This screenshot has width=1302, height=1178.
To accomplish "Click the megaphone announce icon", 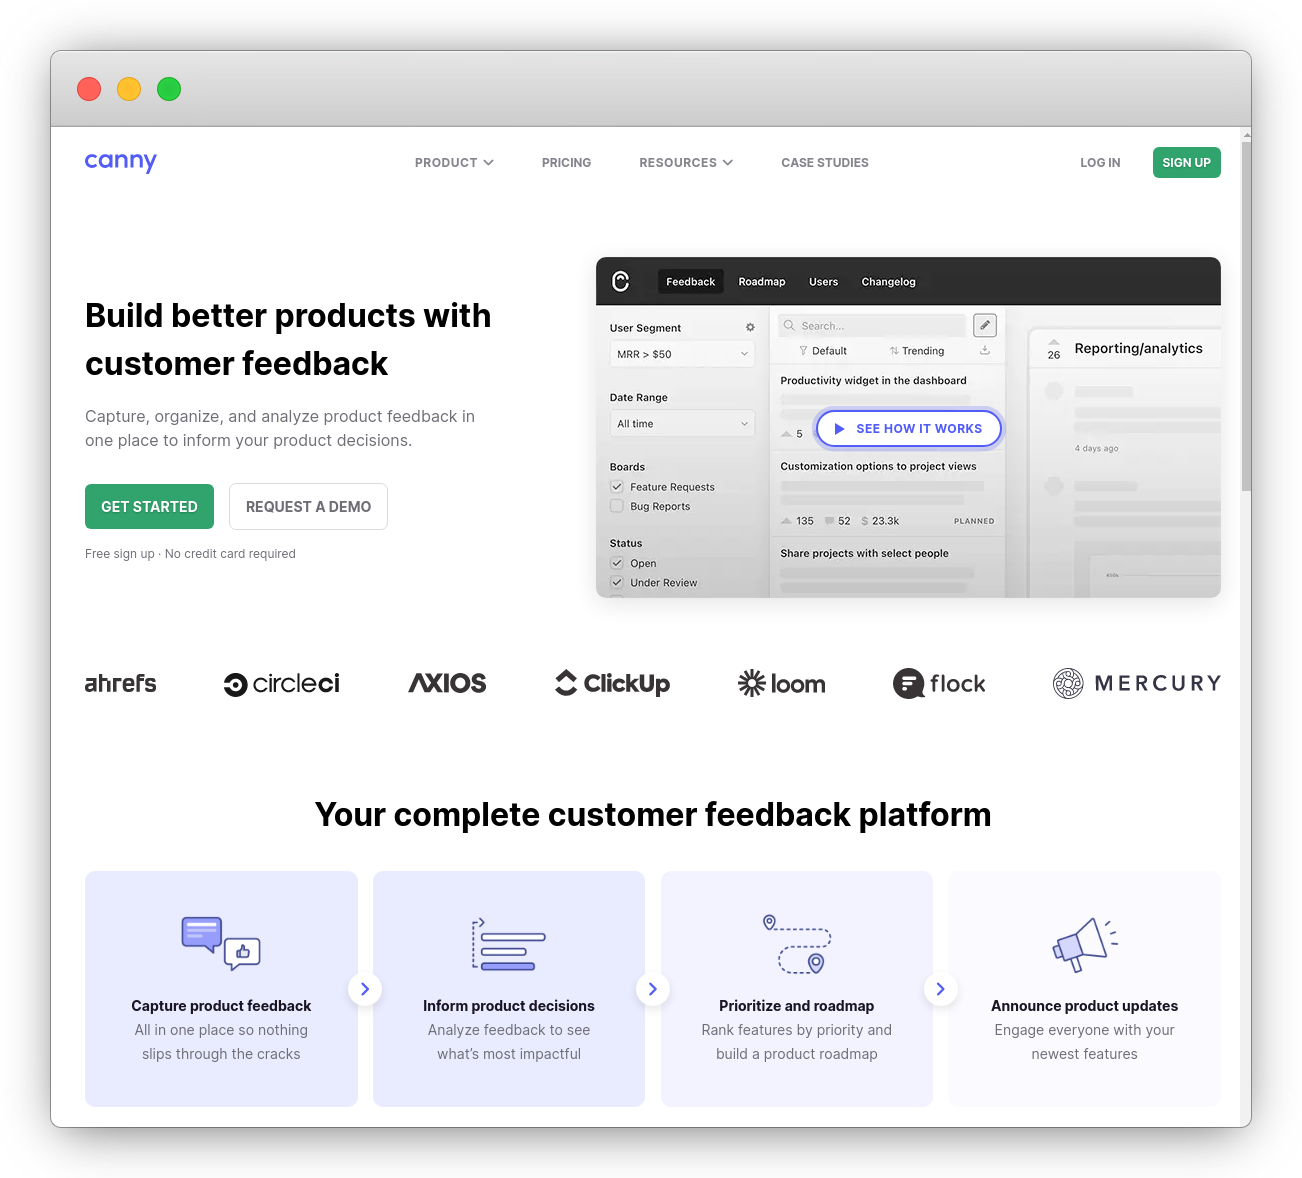I will tap(1085, 944).
